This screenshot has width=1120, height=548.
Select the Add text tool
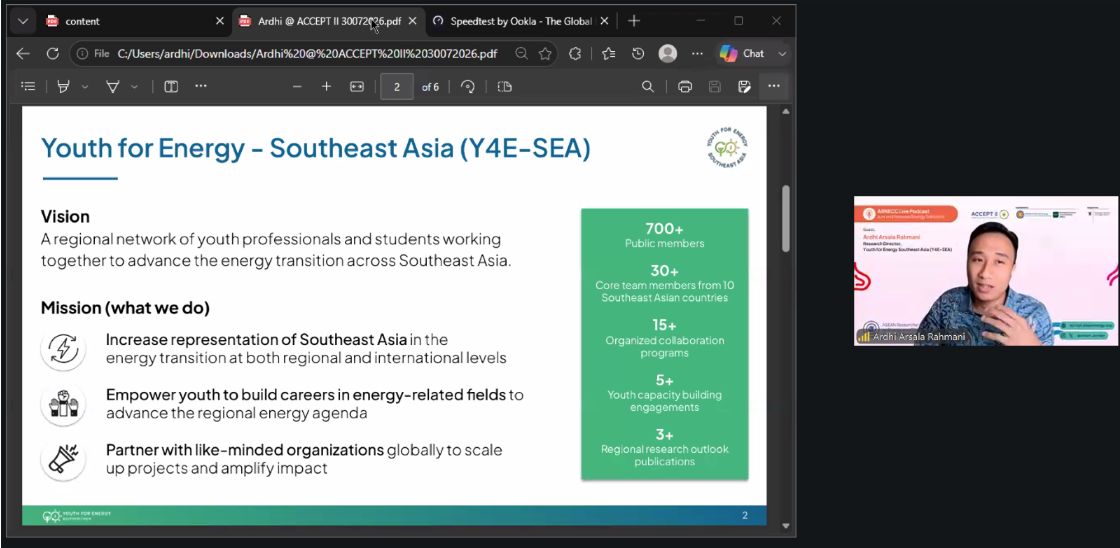pyautogui.click(x=171, y=86)
